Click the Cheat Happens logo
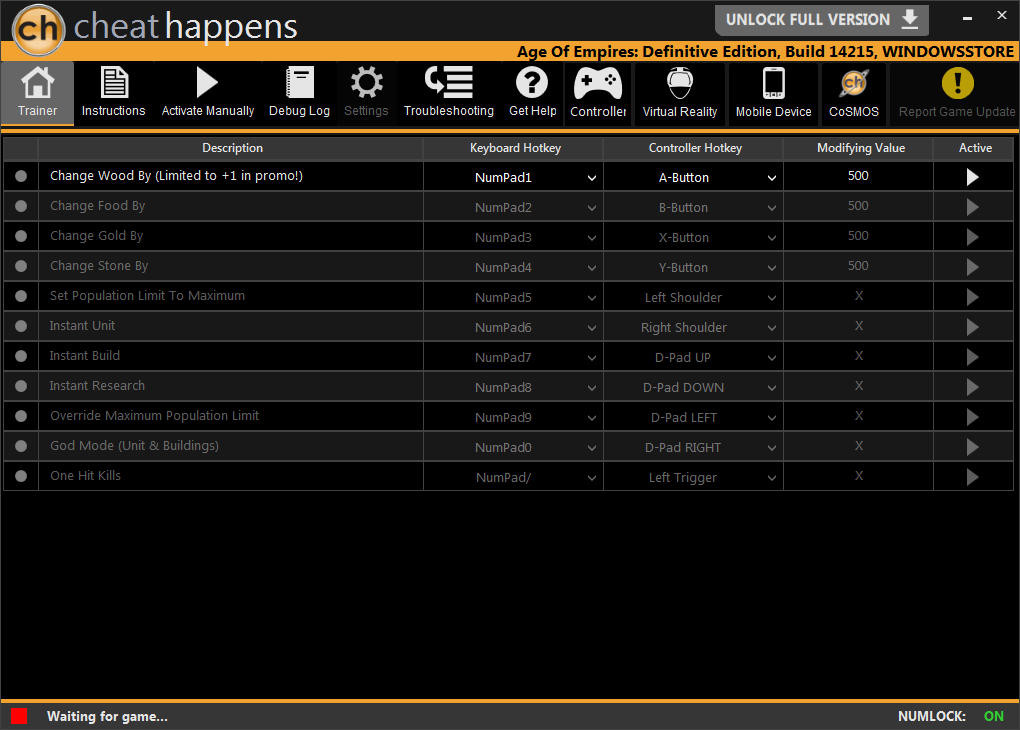This screenshot has width=1020, height=730. [38, 29]
